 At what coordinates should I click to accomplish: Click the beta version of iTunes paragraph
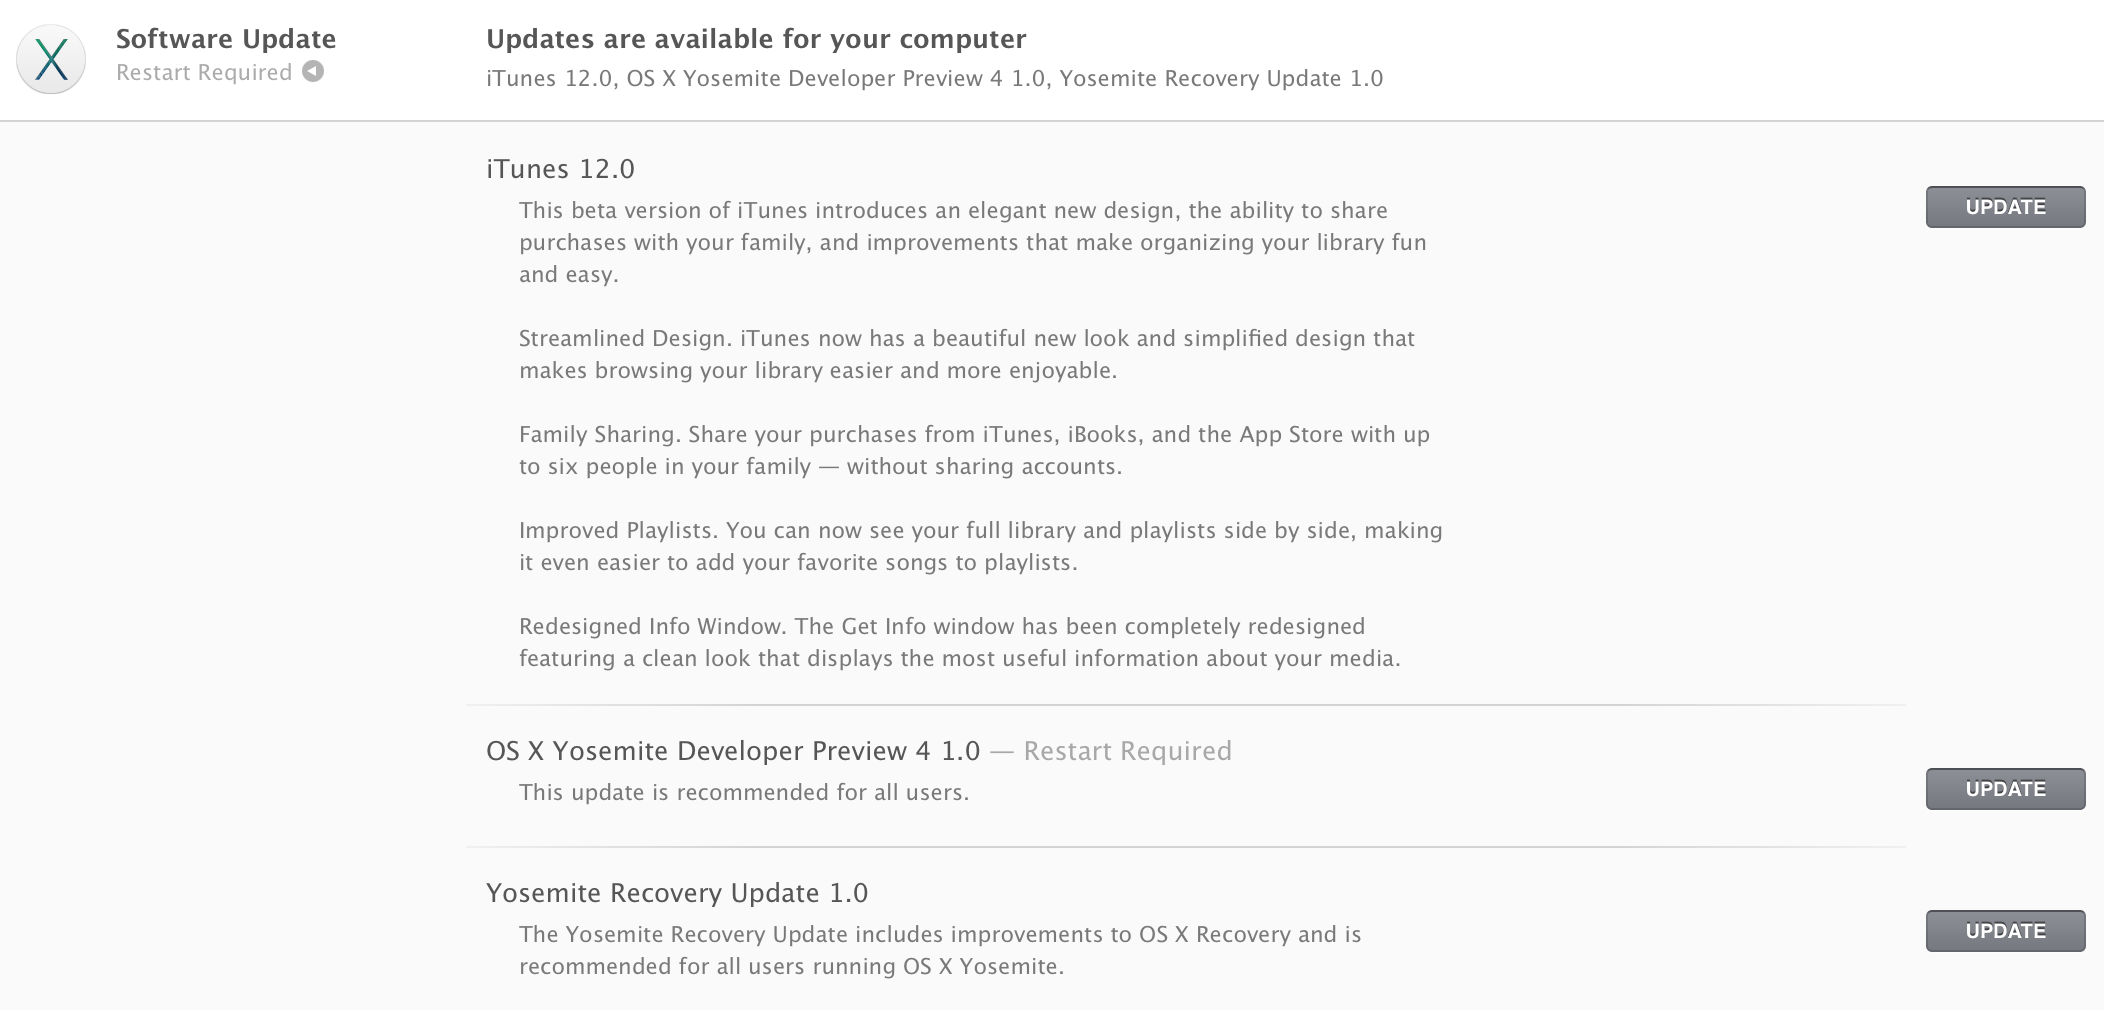[x=972, y=242]
